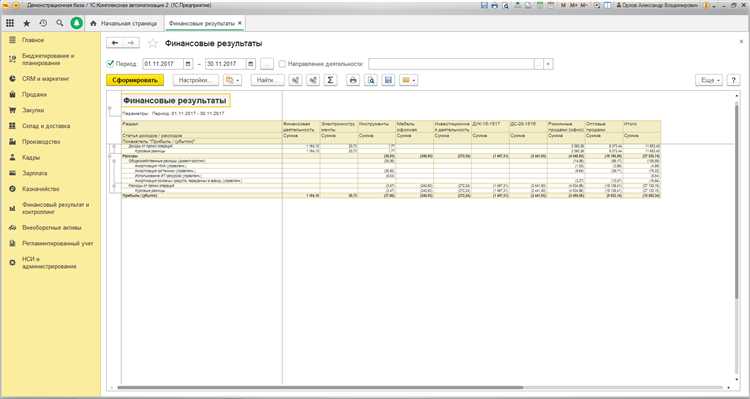Open the send-by-email dropdown button
The height and width of the screenshot is (399, 750).
pyautogui.click(x=408, y=80)
